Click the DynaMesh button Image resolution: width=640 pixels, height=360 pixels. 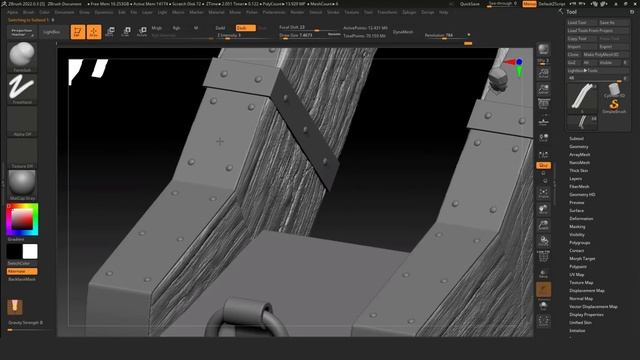point(402,32)
